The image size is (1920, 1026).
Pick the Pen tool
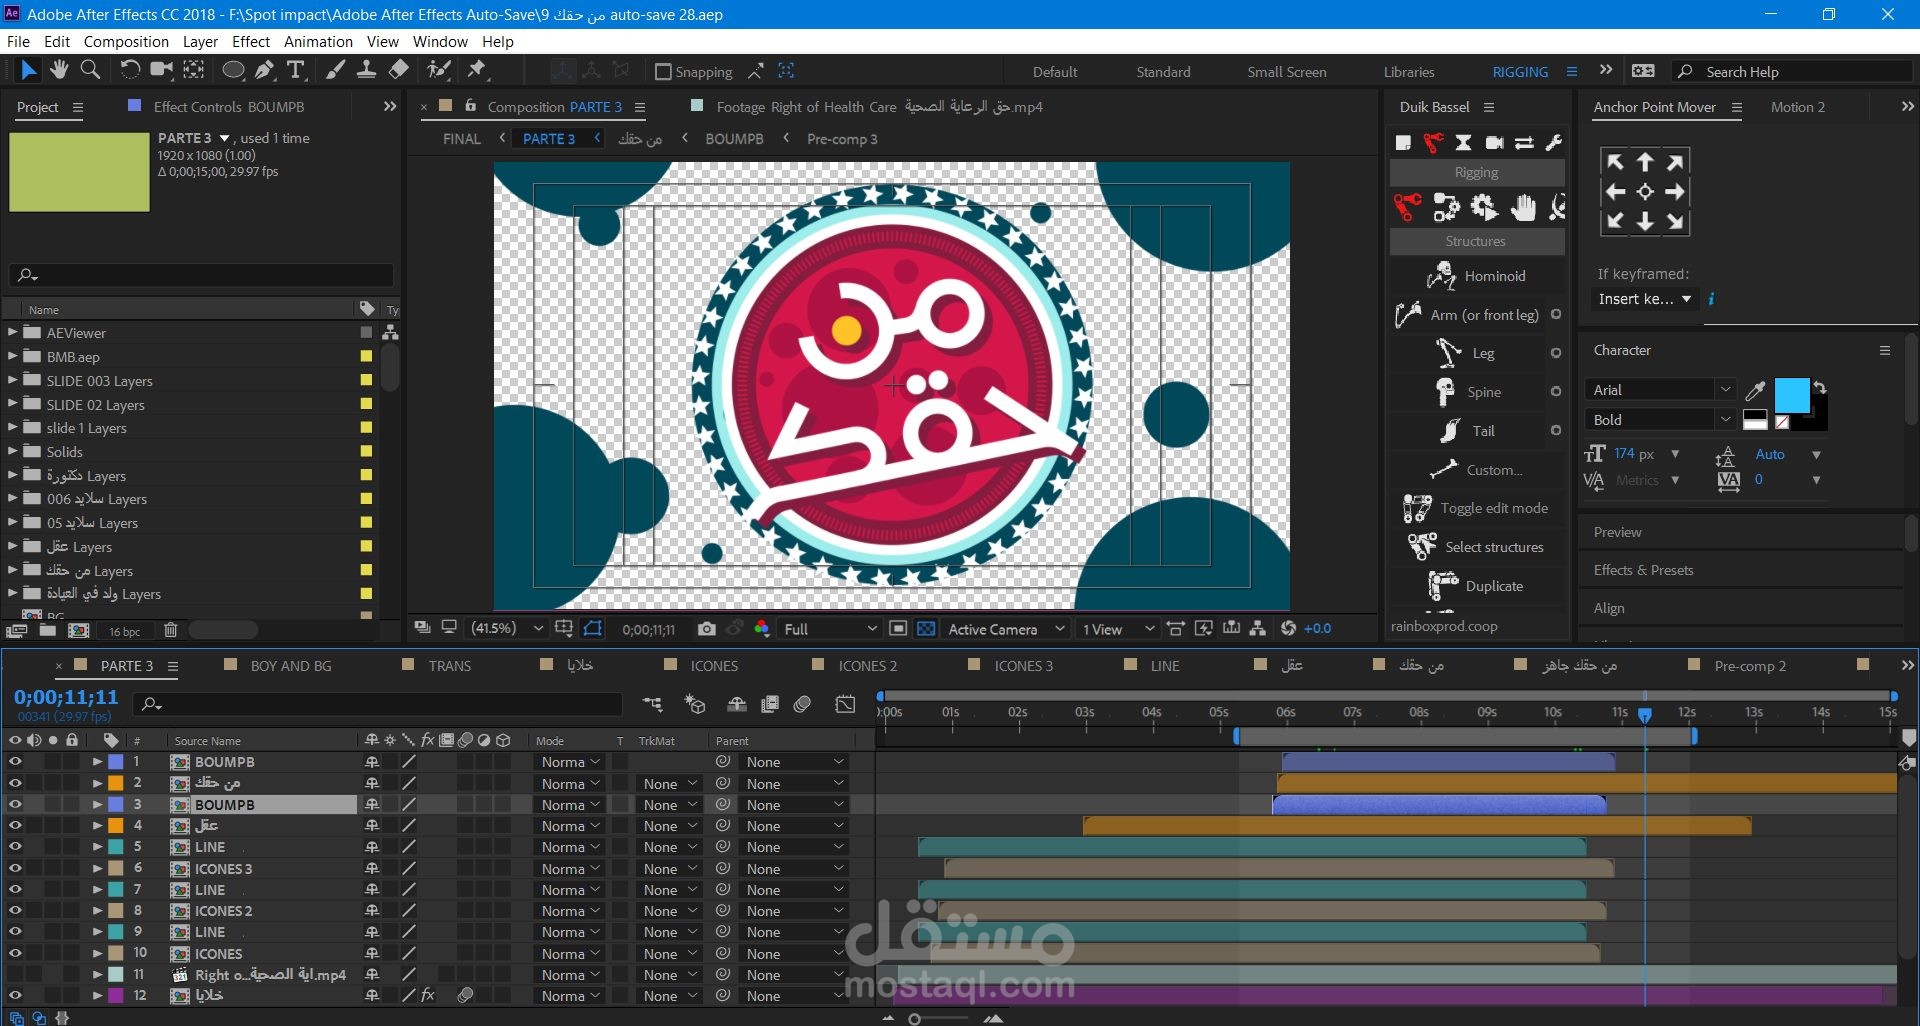click(264, 69)
